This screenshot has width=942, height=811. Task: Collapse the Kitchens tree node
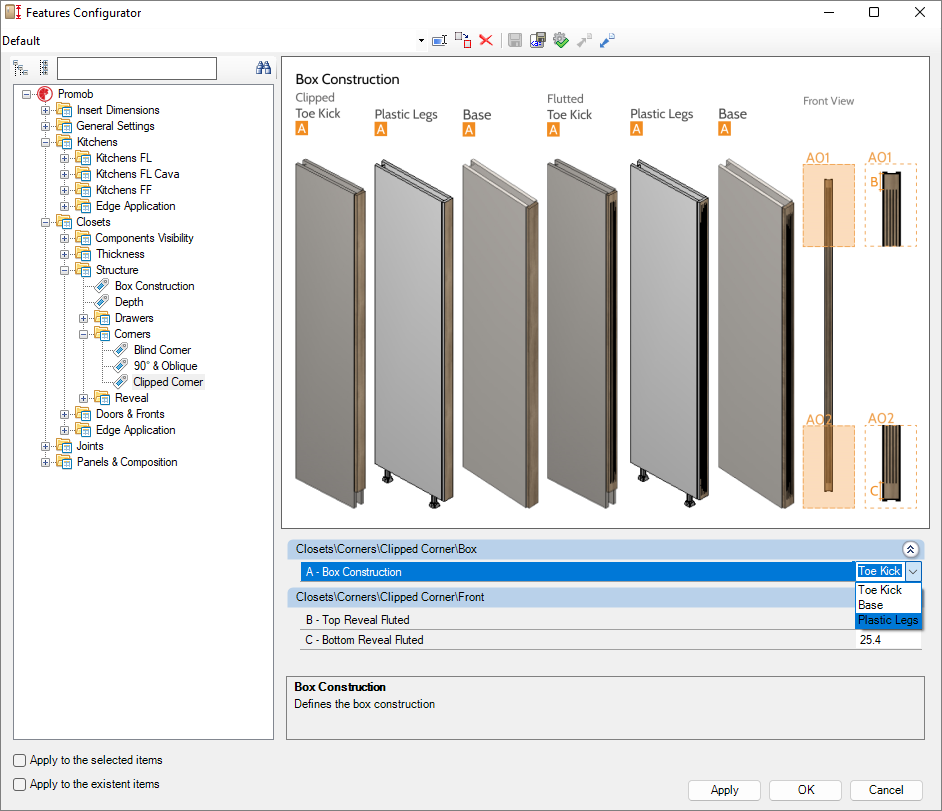coord(46,142)
